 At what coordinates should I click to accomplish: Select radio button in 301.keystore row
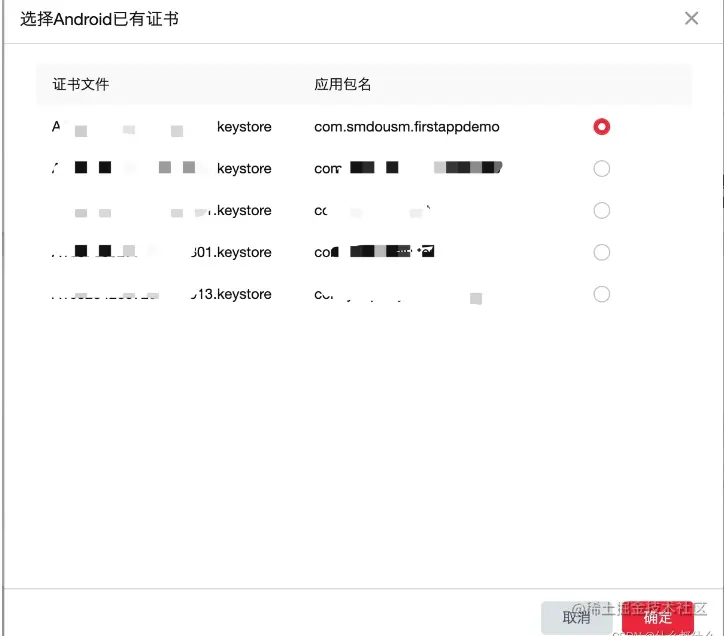(x=601, y=252)
